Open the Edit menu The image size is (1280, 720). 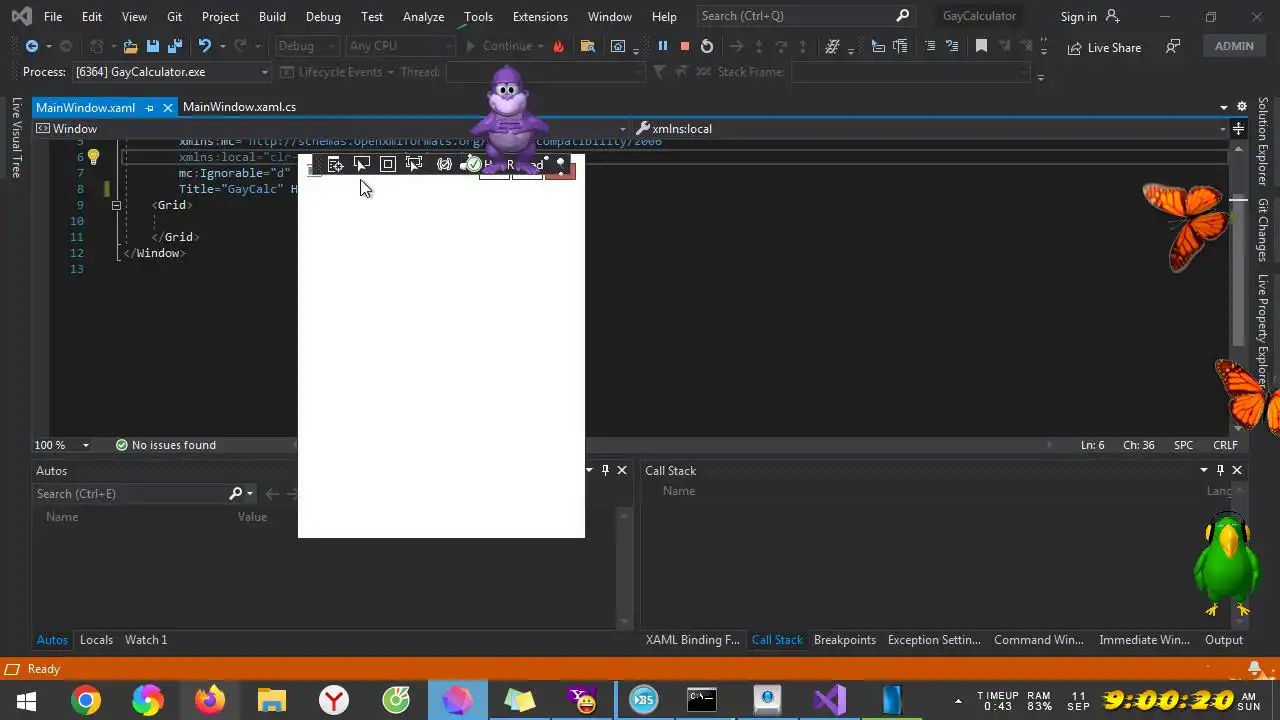91,16
